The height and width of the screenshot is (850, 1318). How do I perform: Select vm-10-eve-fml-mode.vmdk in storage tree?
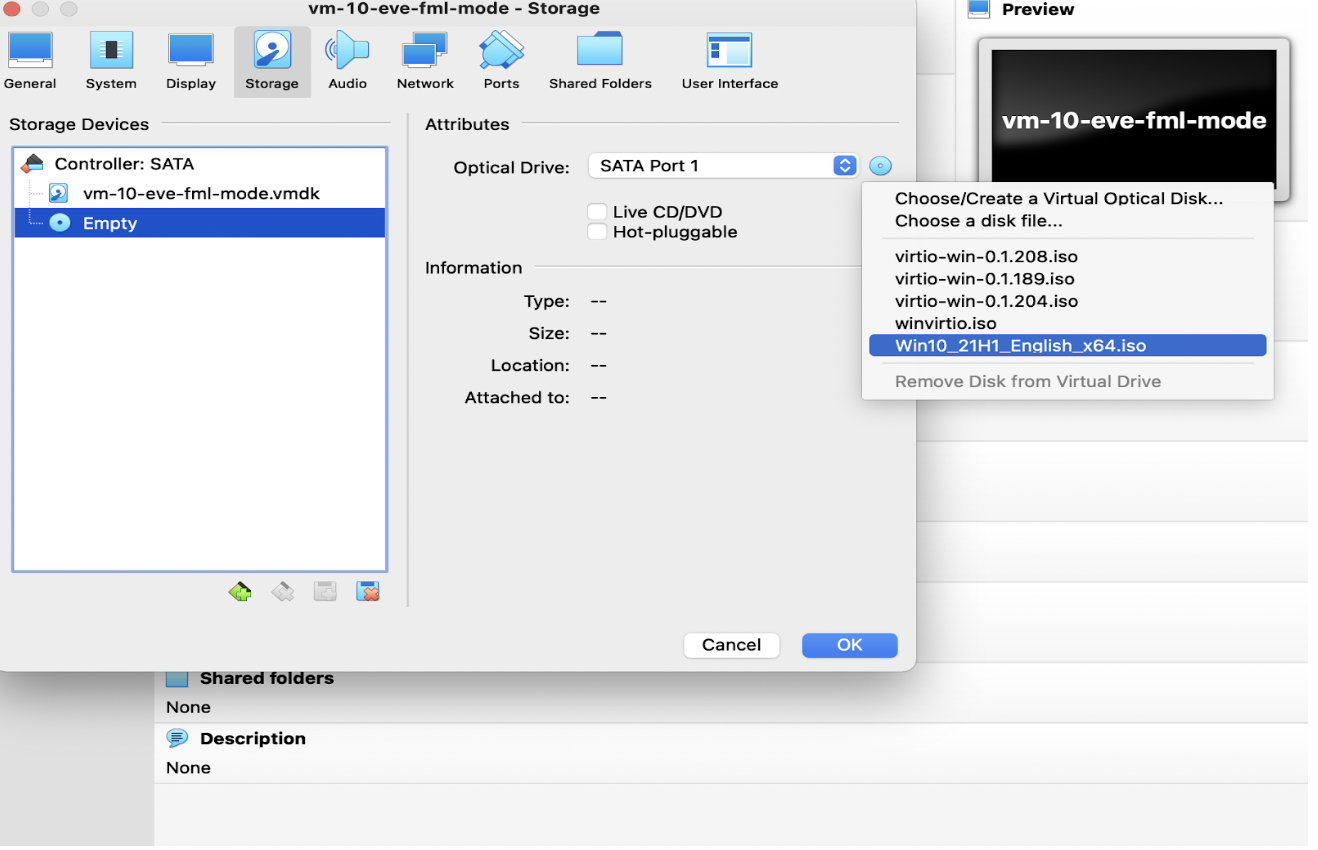[200, 194]
